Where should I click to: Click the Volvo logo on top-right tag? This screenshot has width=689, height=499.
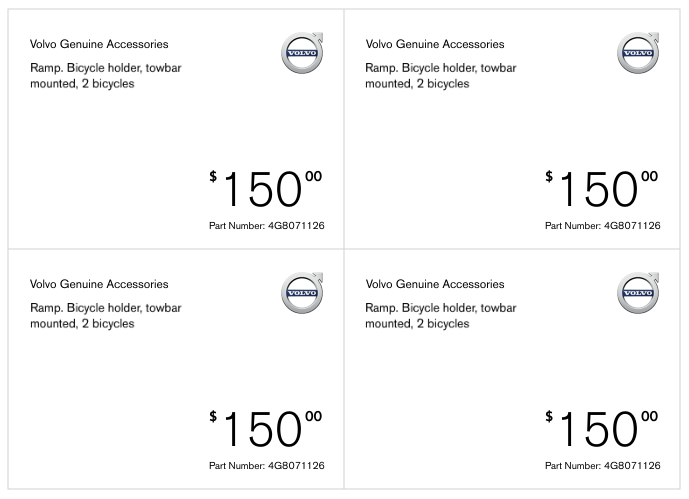pos(637,53)
